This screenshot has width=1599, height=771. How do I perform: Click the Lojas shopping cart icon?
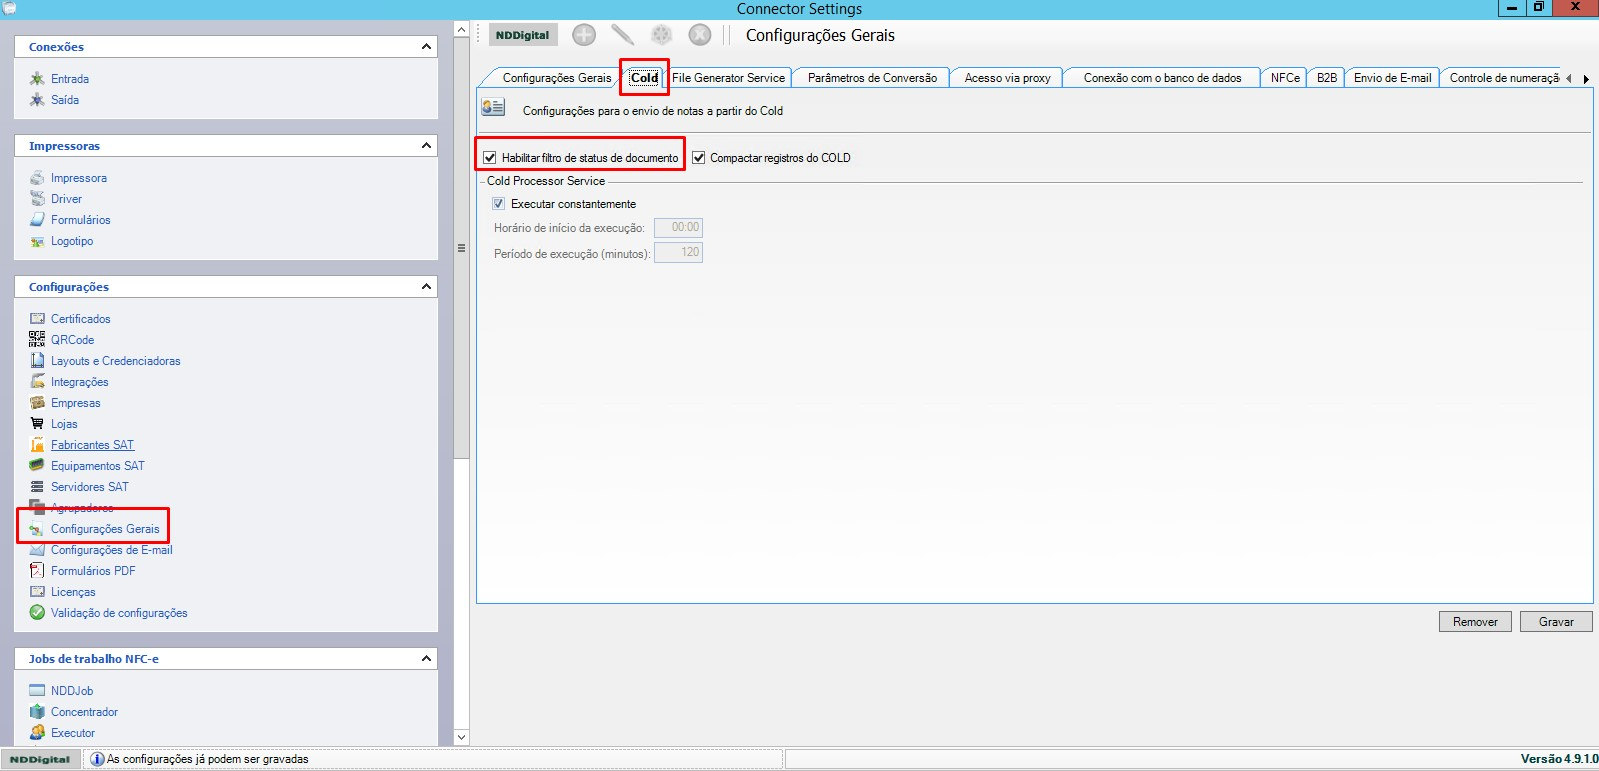[x=37, y=424]
